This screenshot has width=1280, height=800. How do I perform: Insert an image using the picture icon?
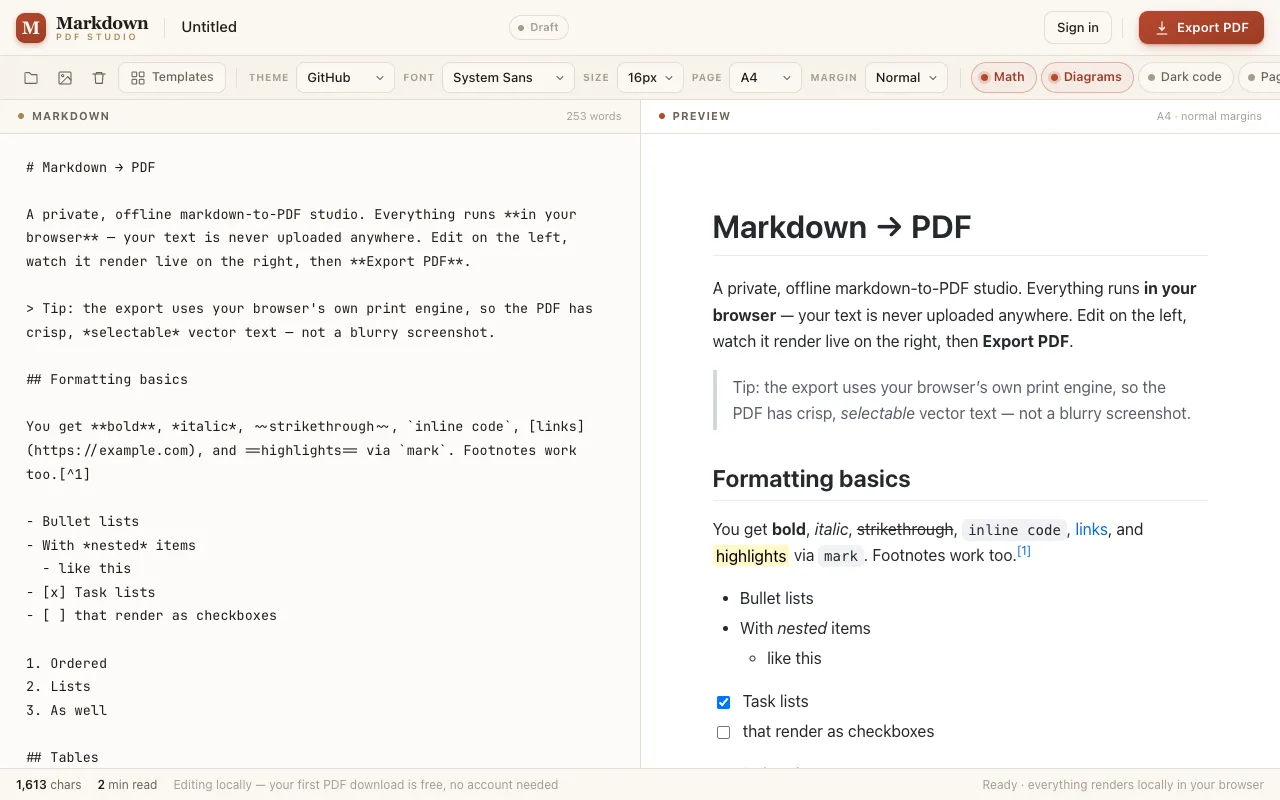click(x=65, y=78)
